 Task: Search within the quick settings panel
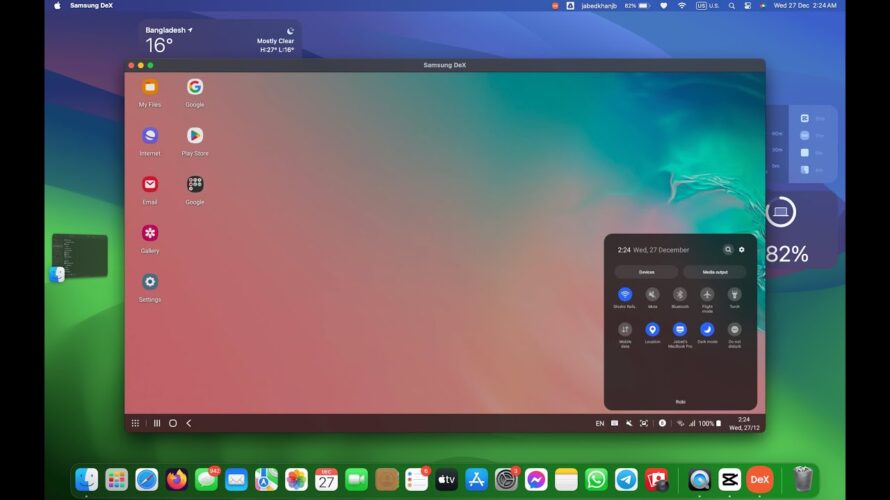[x=728, y=250]
